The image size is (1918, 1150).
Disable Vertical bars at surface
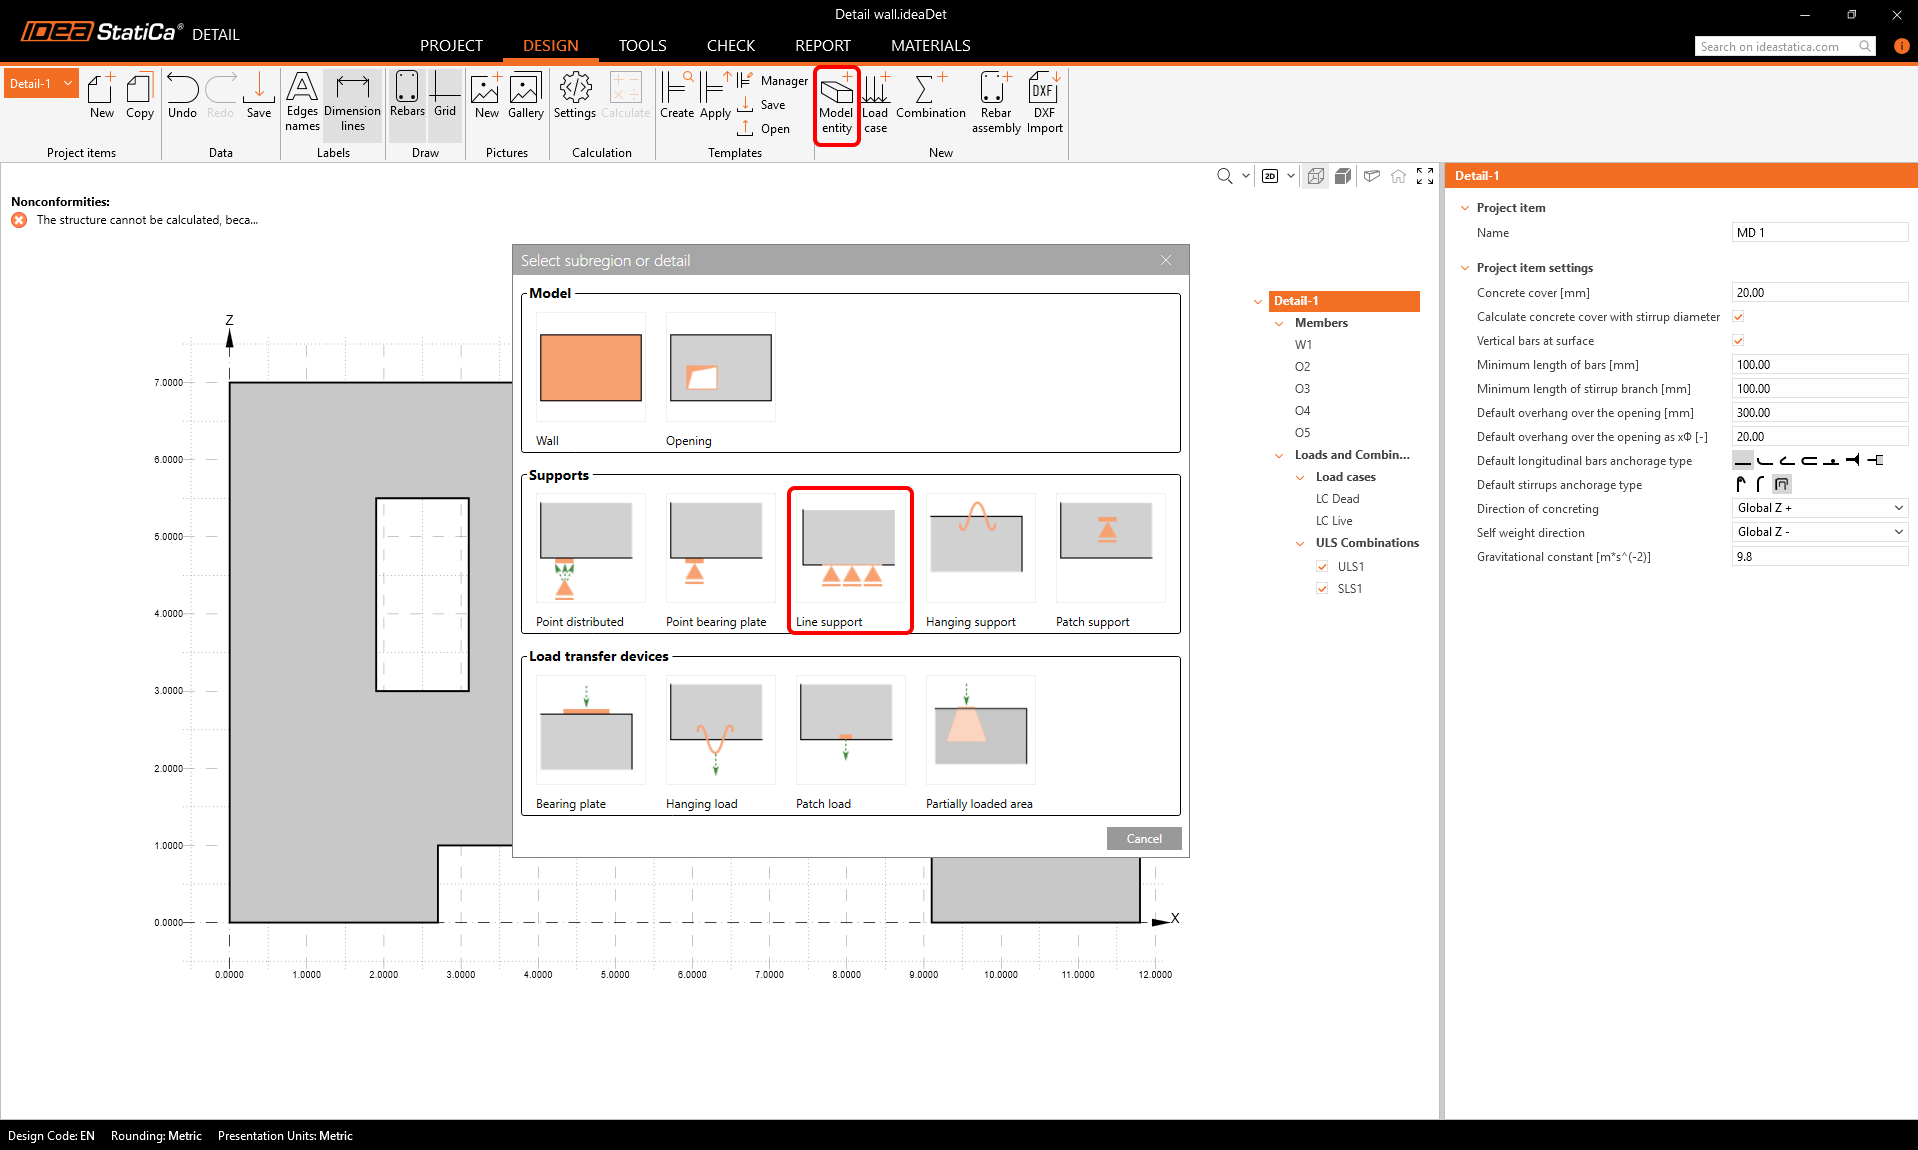click(x=1738, y=341)
